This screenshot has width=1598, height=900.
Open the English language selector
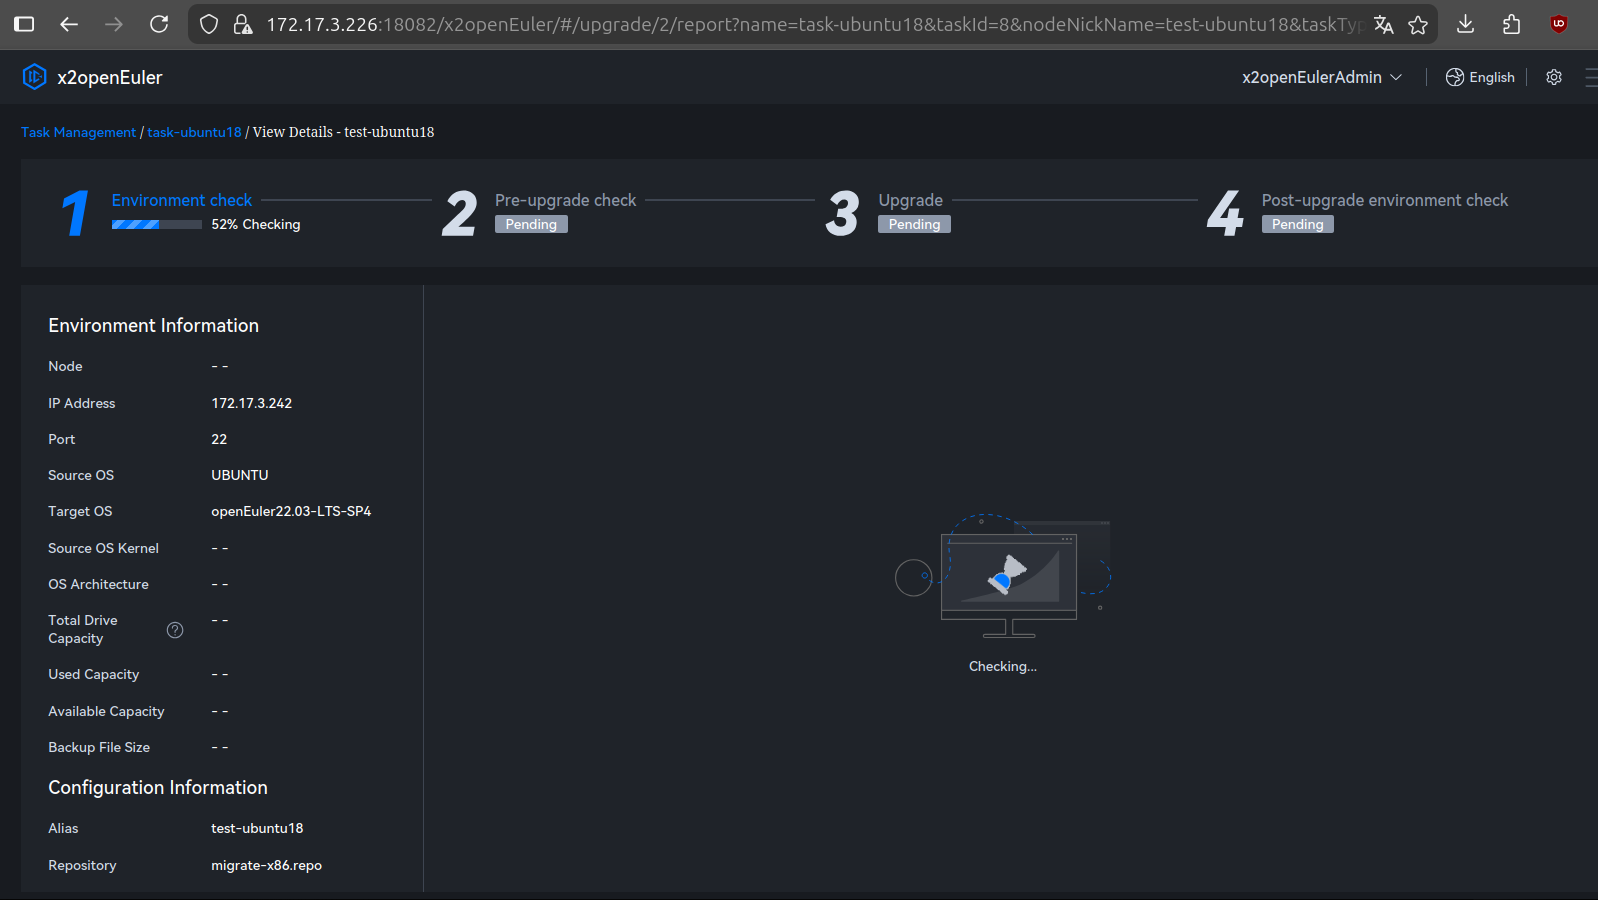pyautogui.click(x=1480, y=77)
